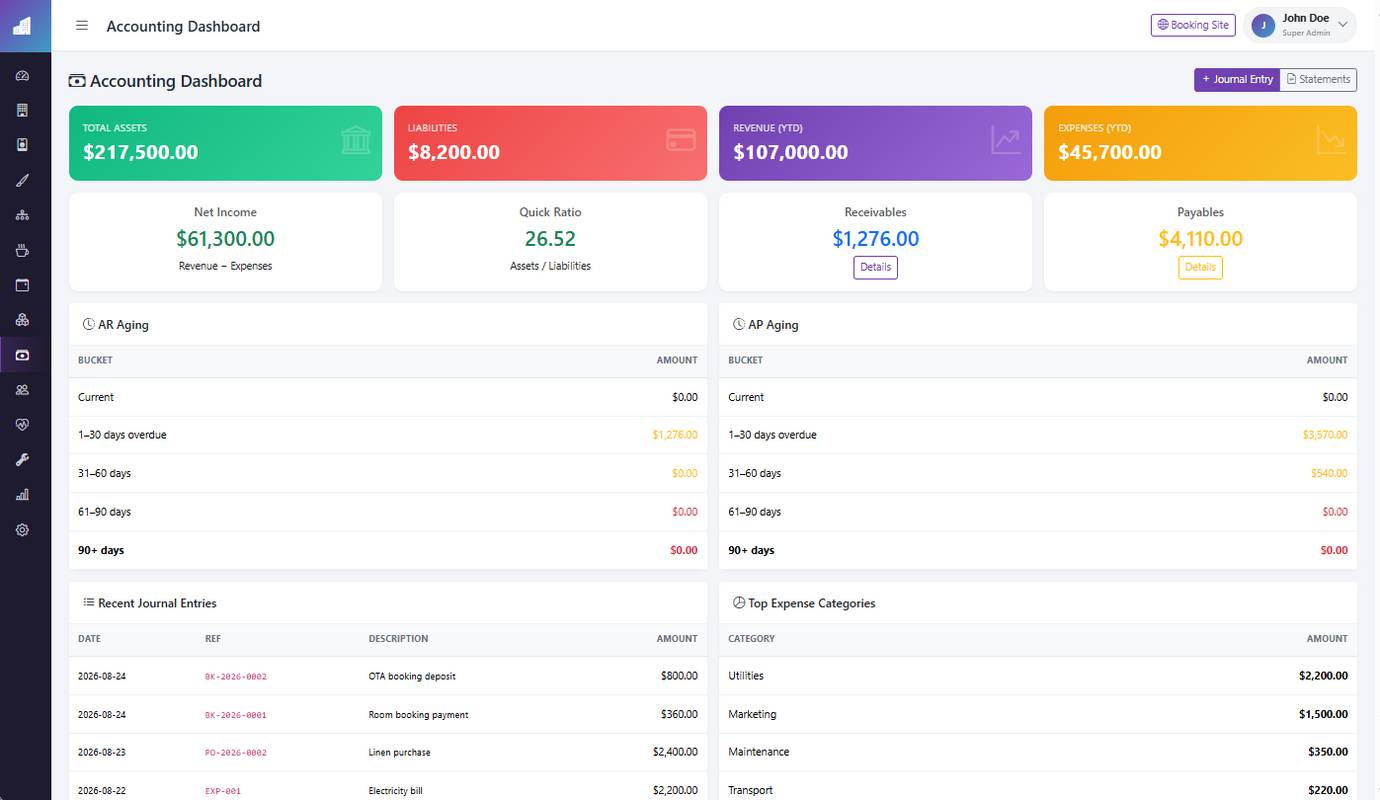Click Details button under Payables
Image resolution: width=1380 pixels, height=800 pixels.
tap(1200, 267)
